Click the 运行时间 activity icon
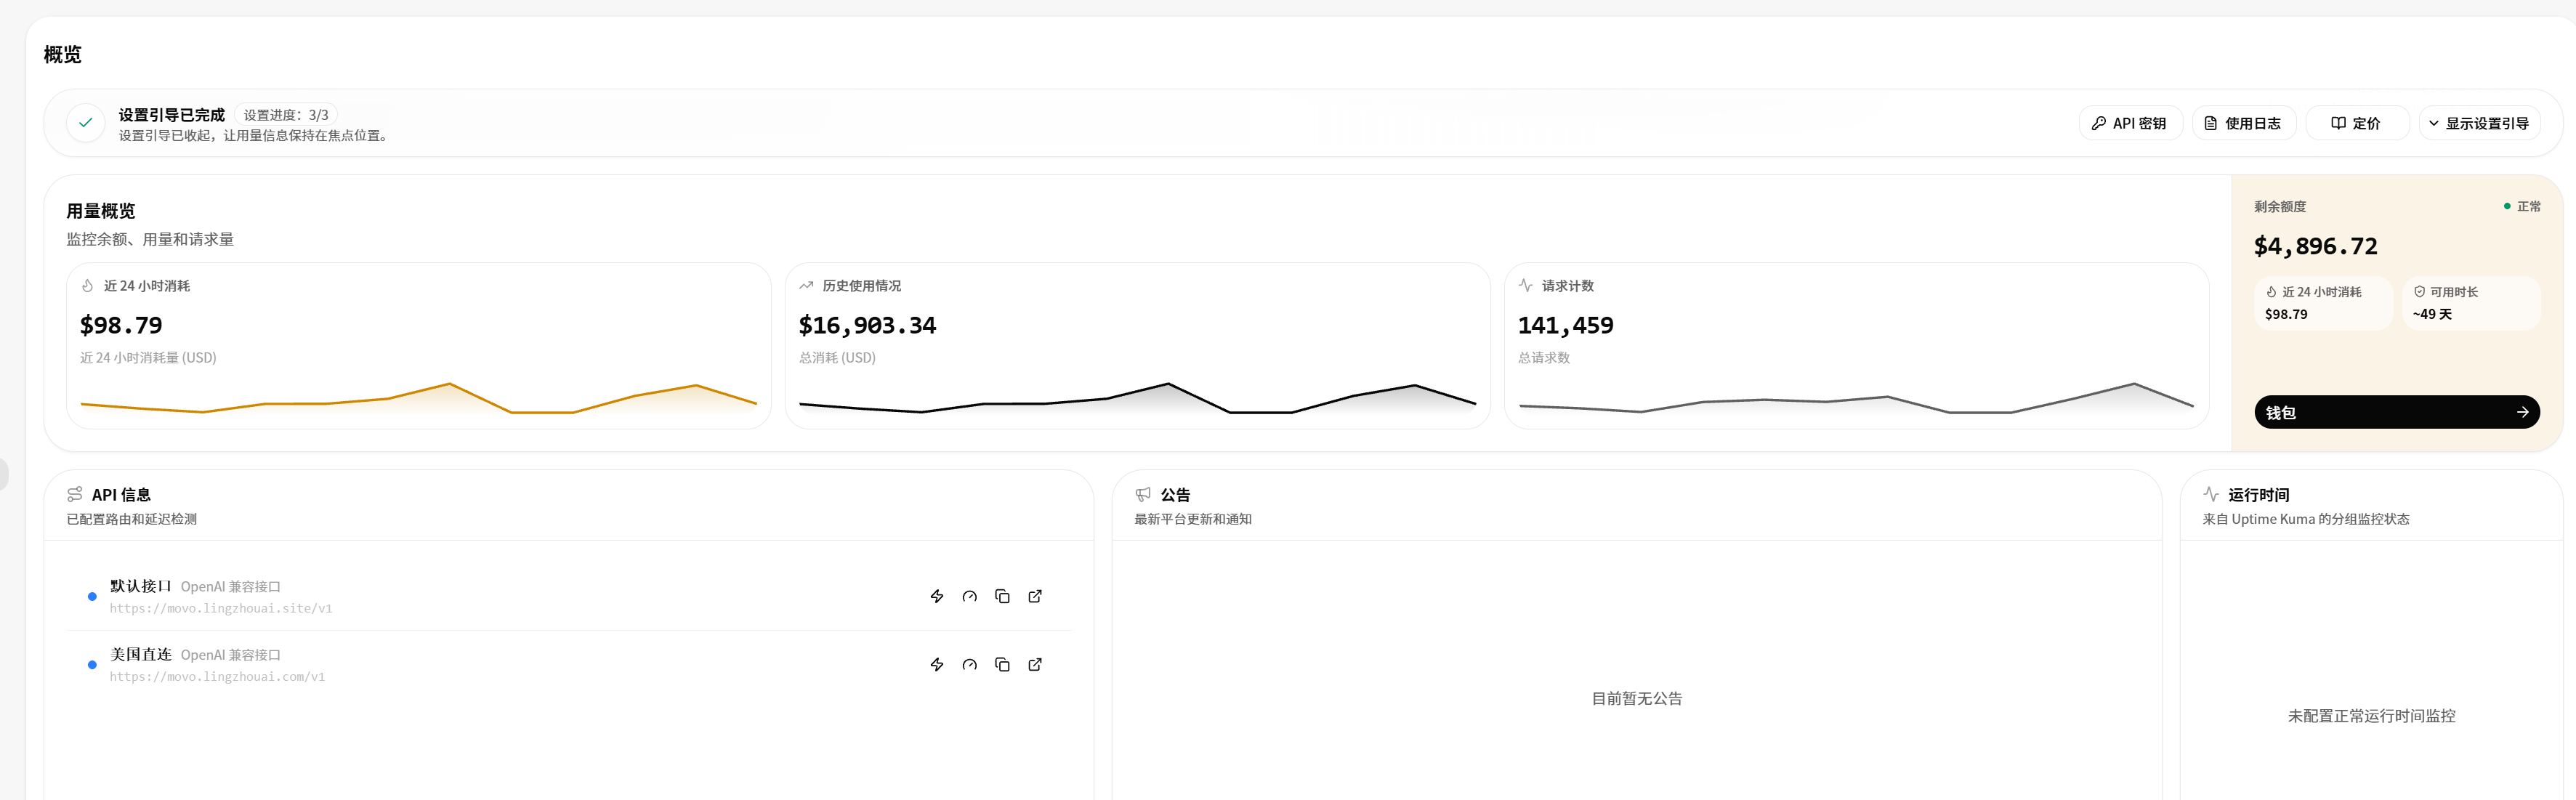2576x800 pixels. tap(2211, 494)
